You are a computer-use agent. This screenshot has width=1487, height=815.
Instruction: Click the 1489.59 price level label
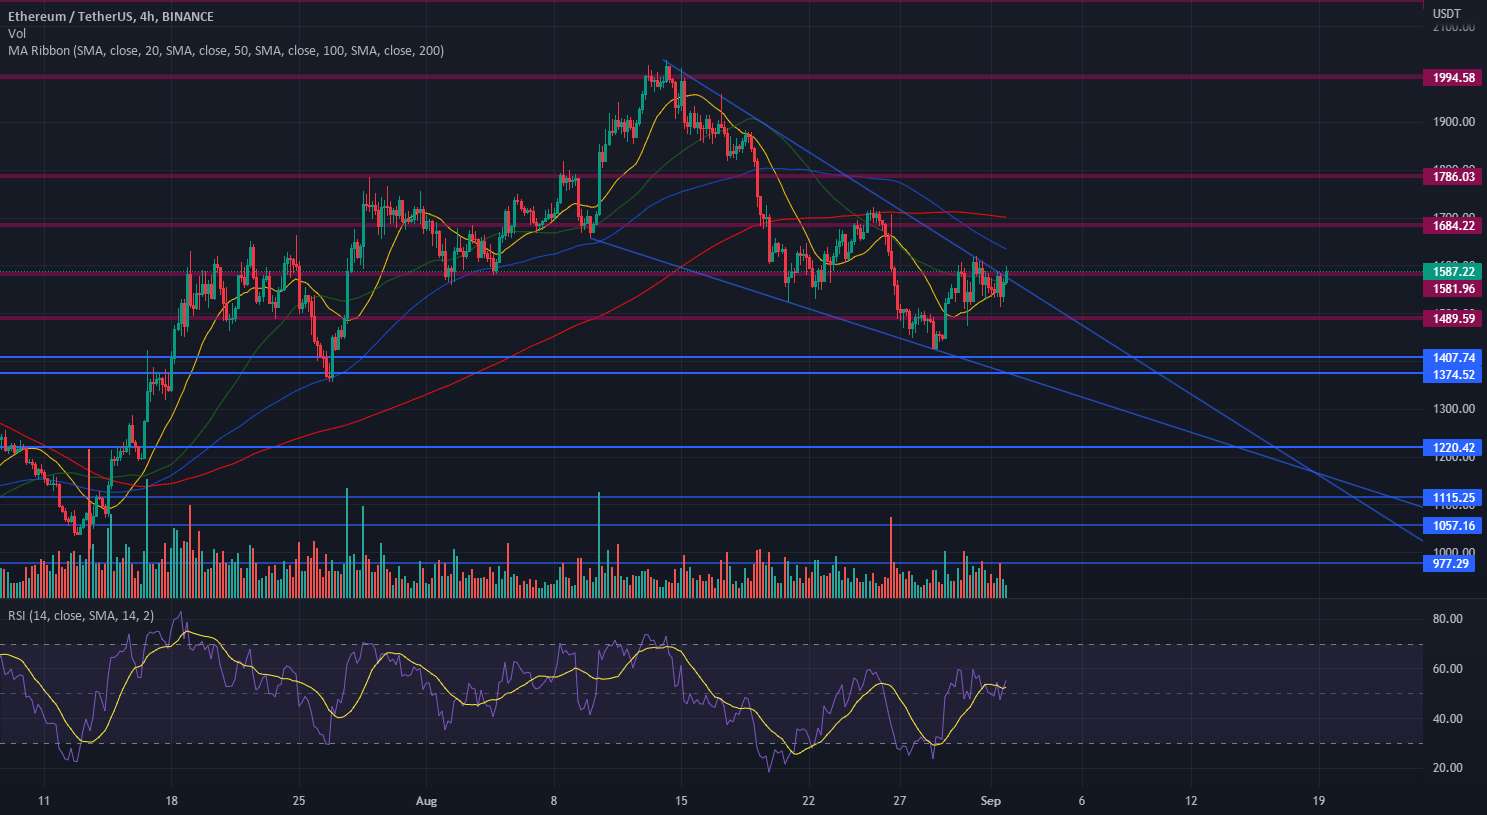(x=1453, y=319)
